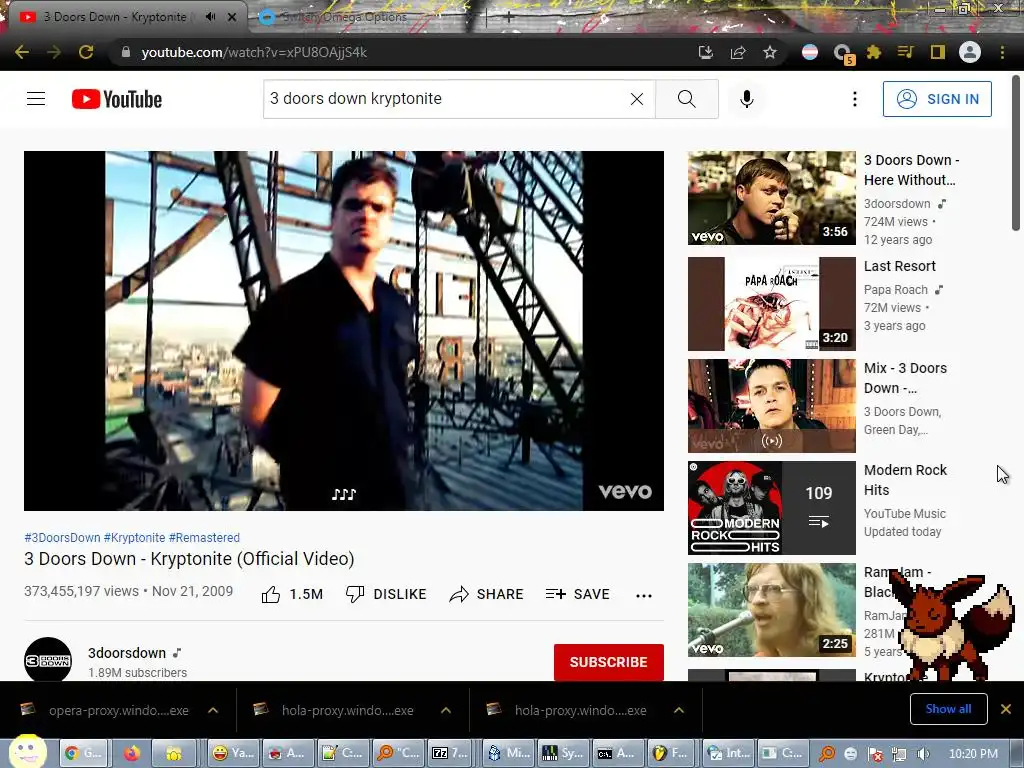Mute the tab via speaker icon
This screenshot has width=1024, height=768.
click(210, 17)
